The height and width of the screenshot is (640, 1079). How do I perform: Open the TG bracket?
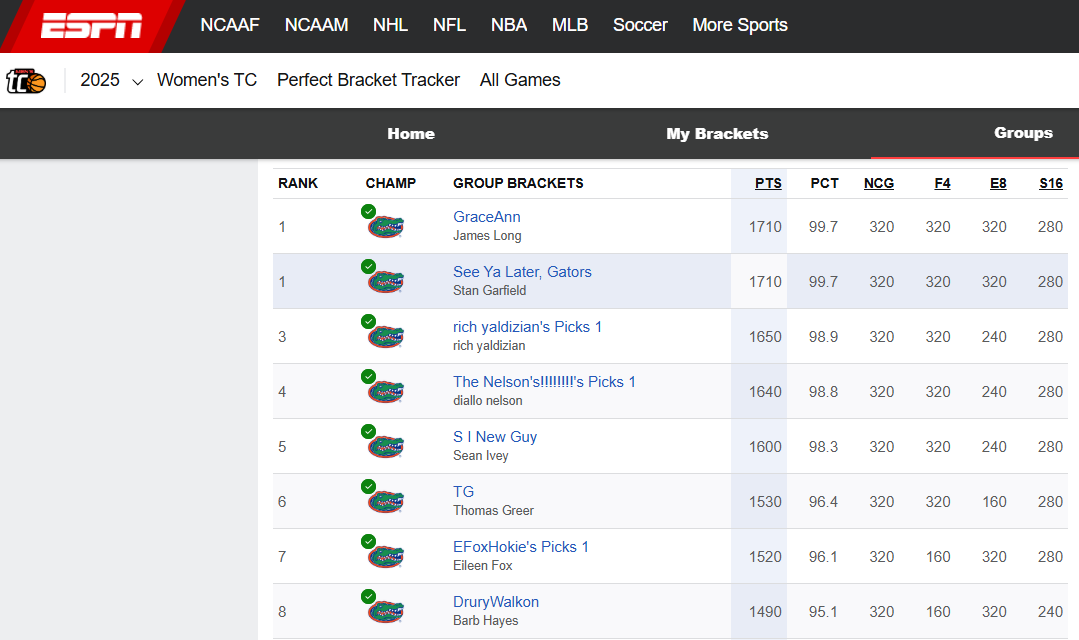463,492
